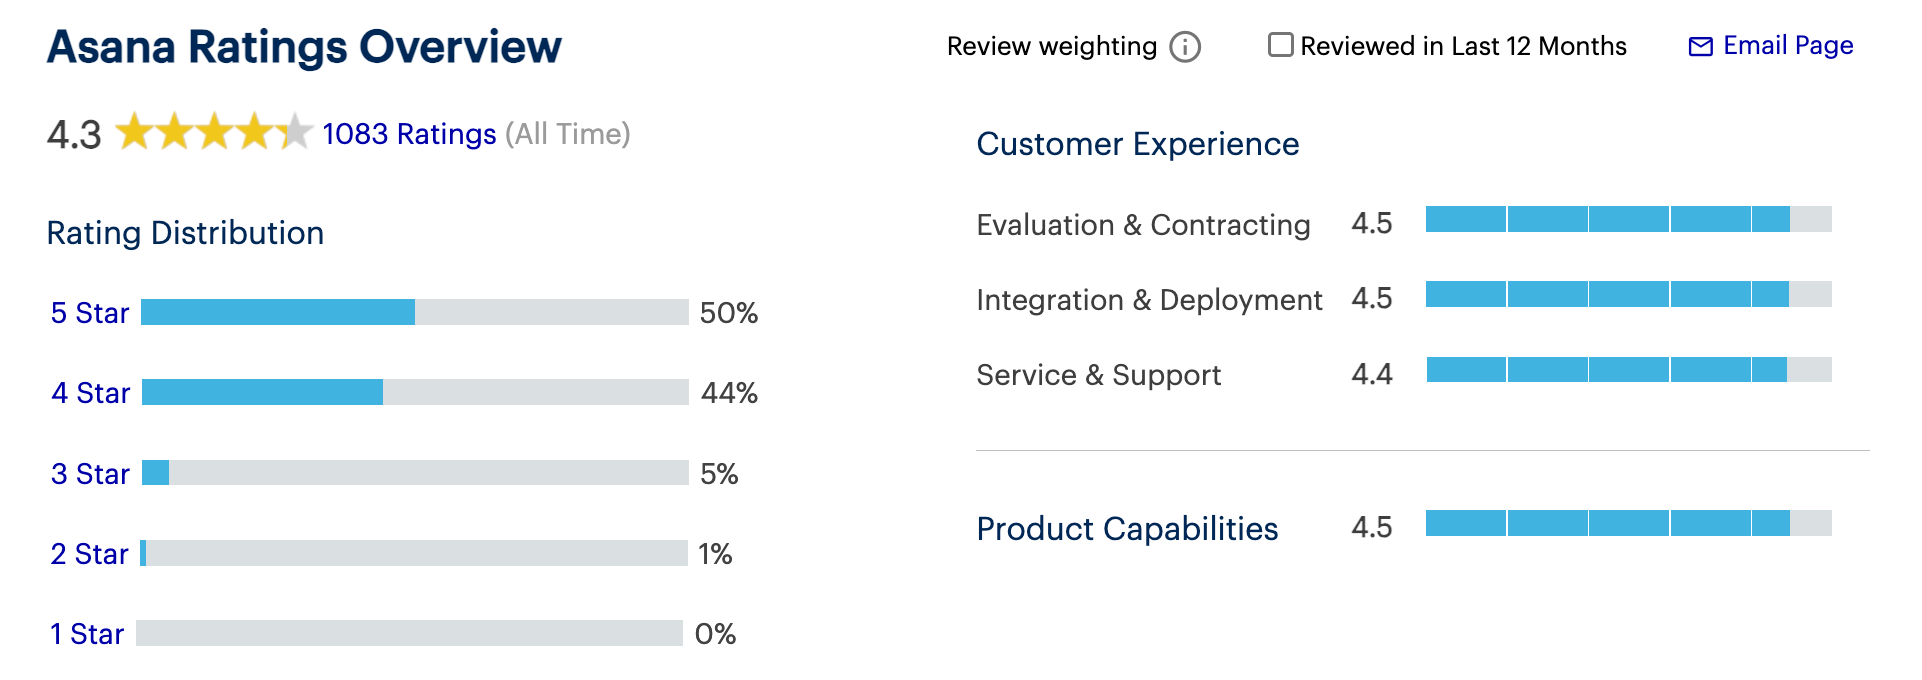Filter by 3 Star reviews

[90, 474]
